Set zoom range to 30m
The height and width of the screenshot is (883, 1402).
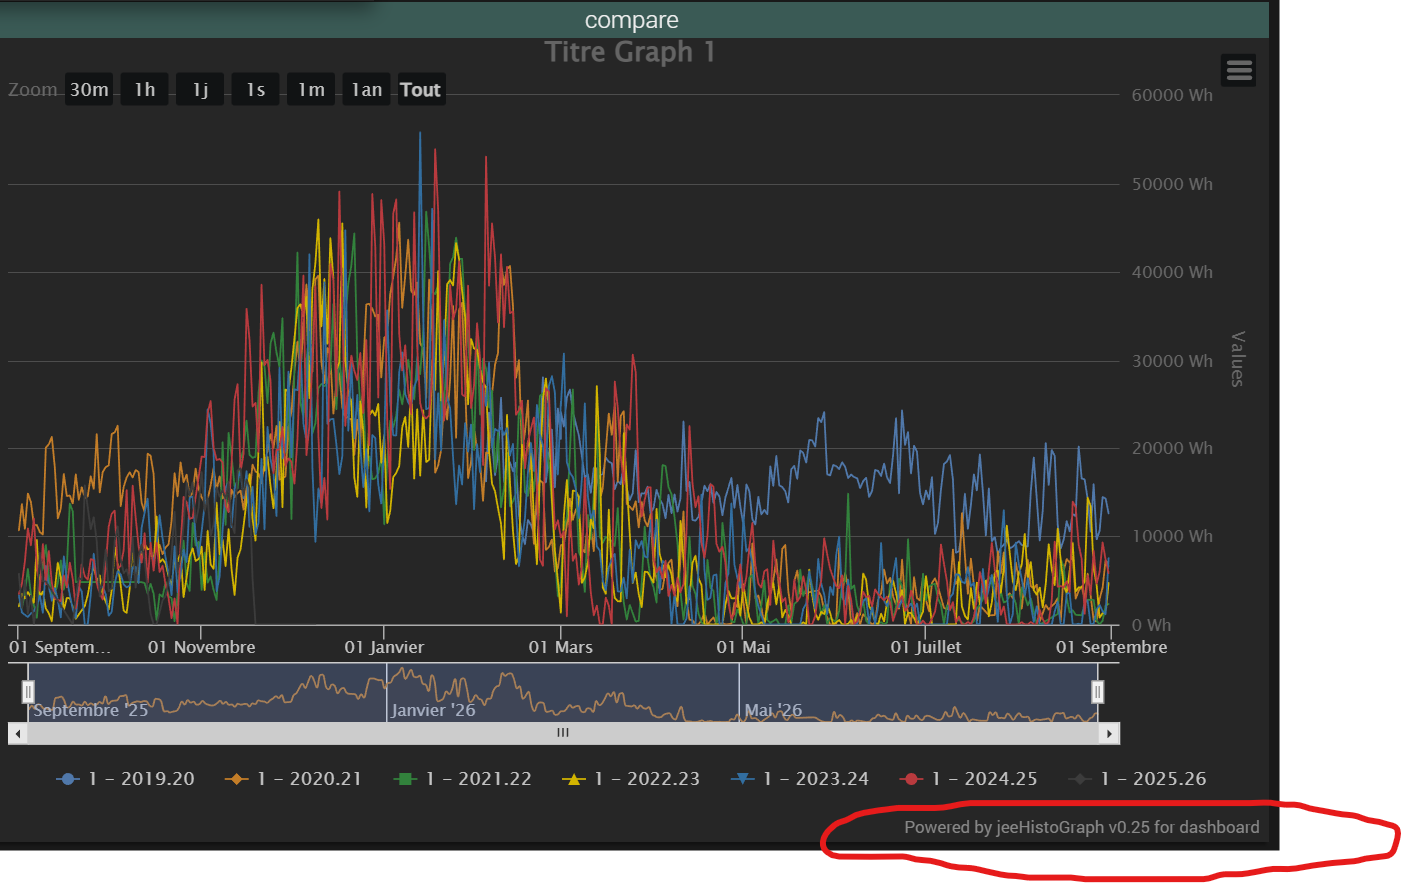point(89,90)
